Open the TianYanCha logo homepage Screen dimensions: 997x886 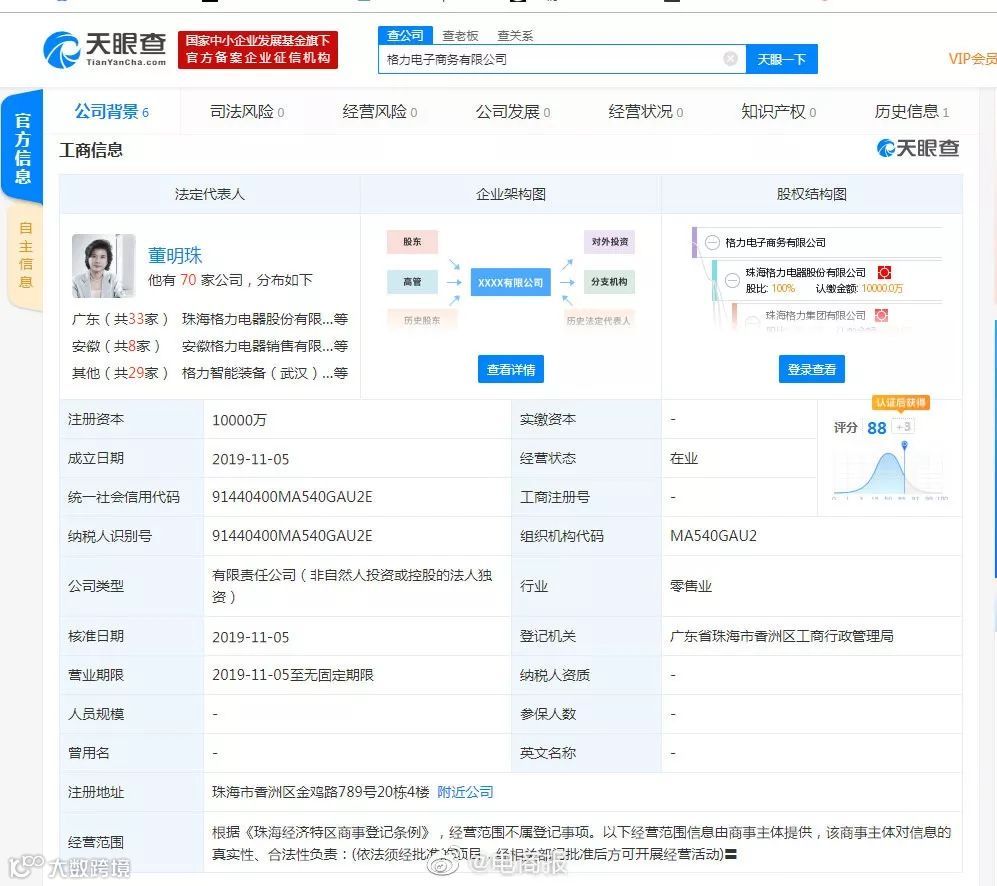105,49
